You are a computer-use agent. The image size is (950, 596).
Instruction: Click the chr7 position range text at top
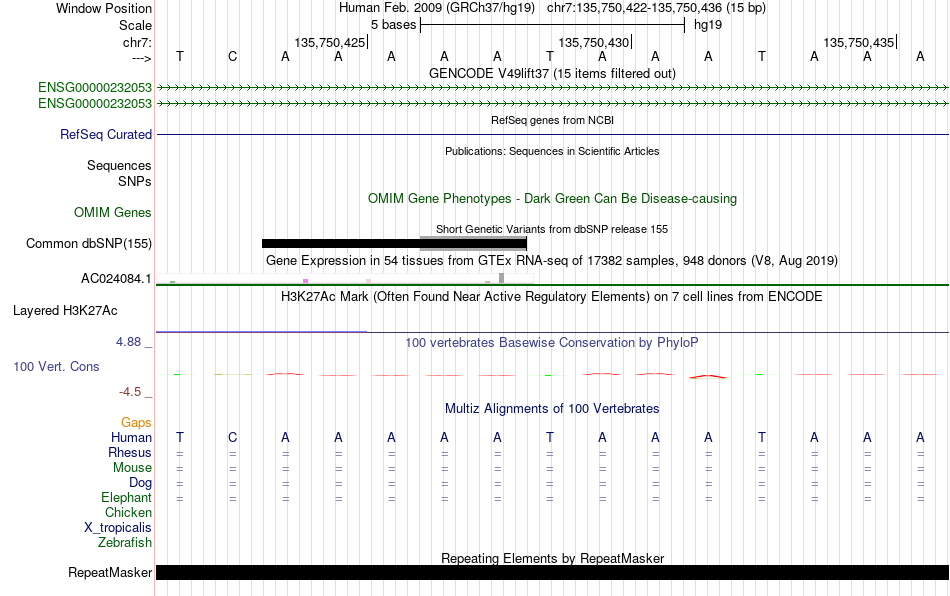[x=656, y=8]
